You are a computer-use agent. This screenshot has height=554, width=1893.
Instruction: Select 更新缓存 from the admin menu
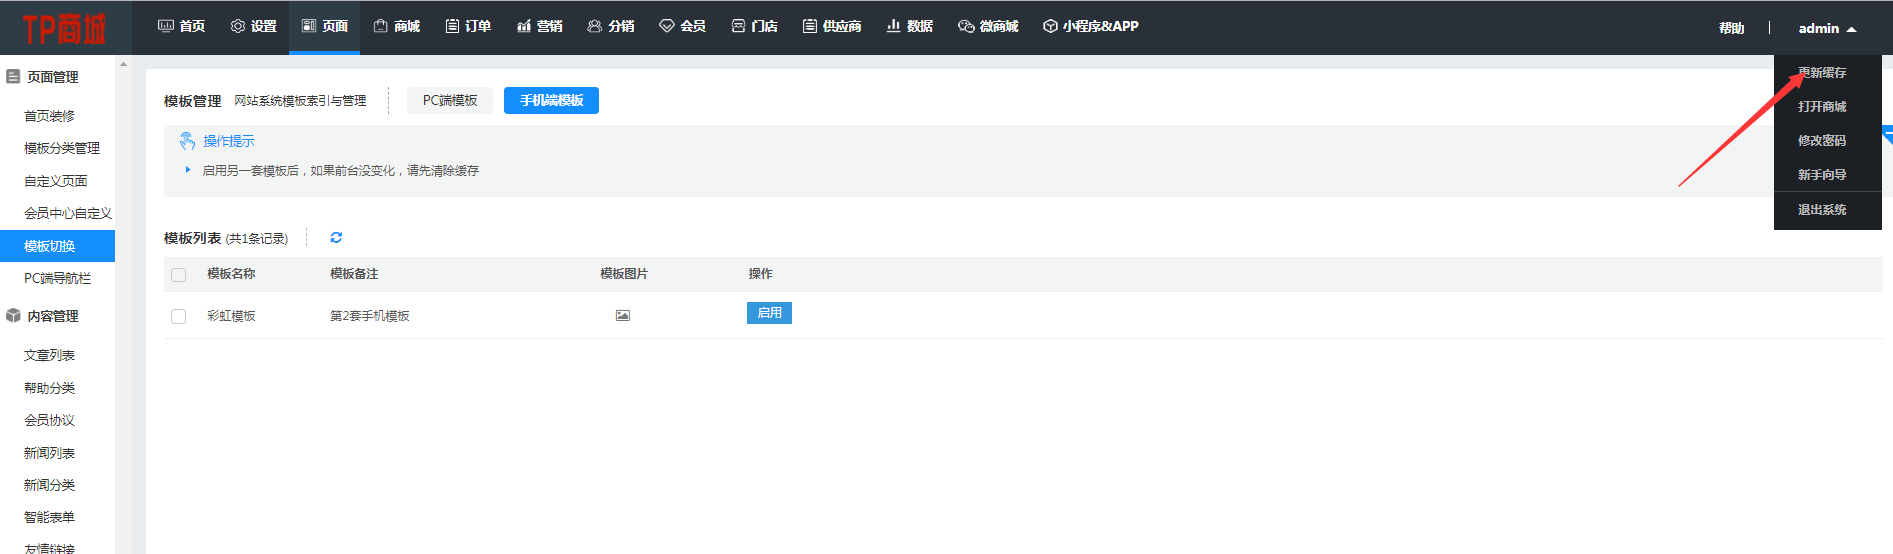point(1822,73)
